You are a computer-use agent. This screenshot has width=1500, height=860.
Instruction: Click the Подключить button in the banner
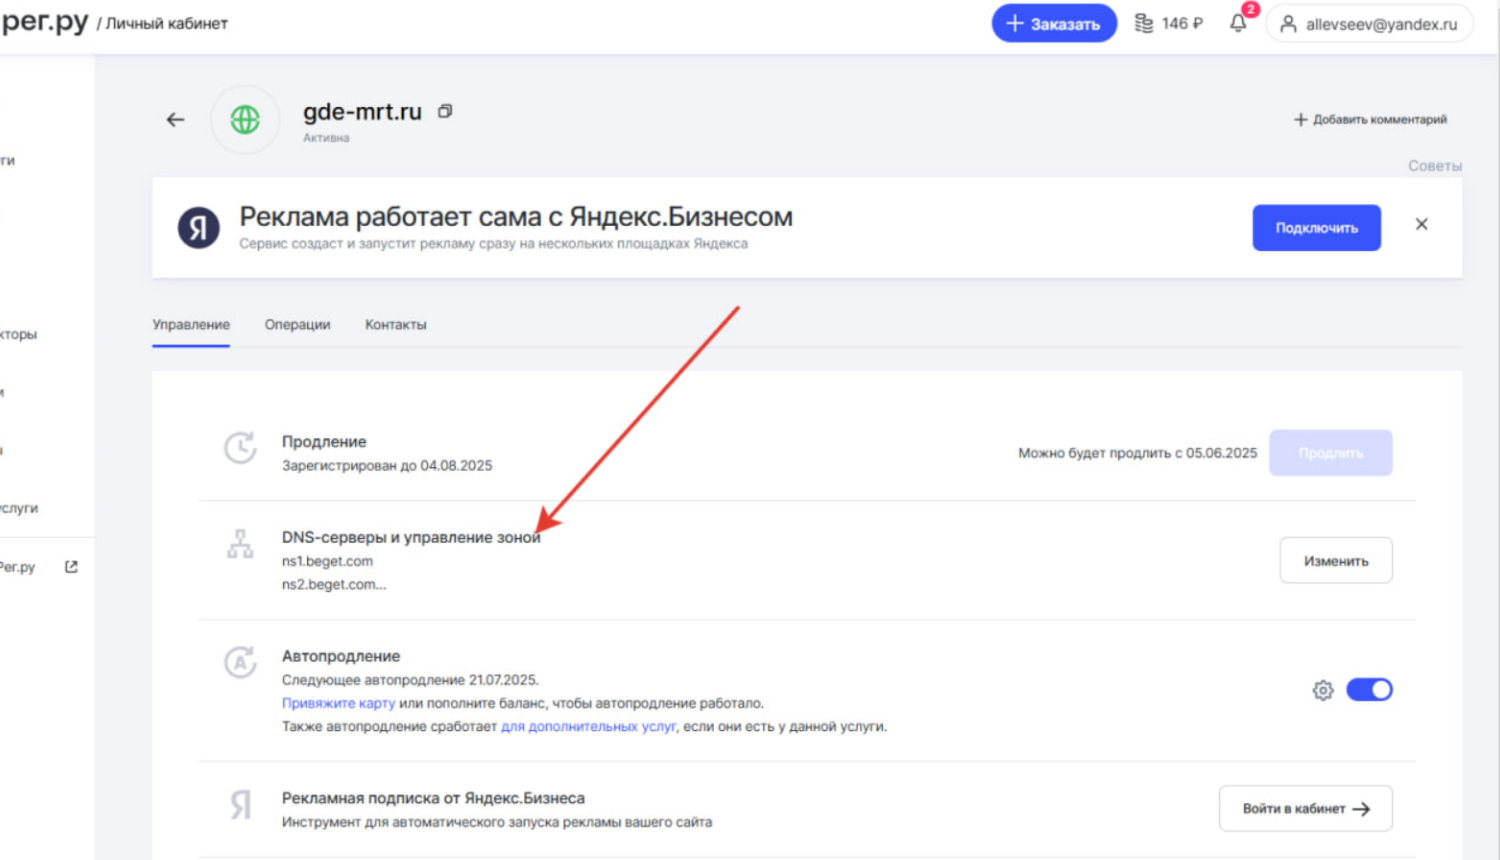pyautogui.click(x=1316, y=228)
